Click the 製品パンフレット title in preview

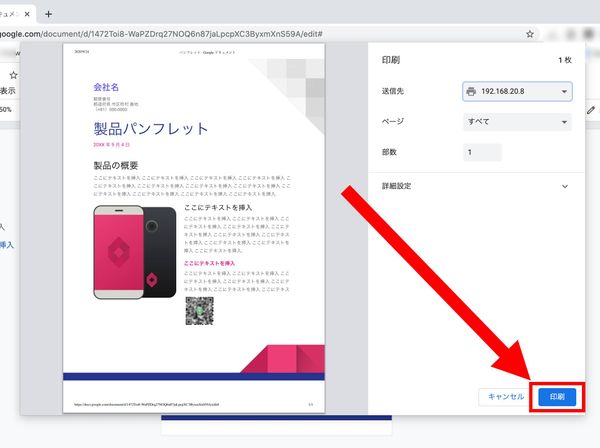click(151, 129)
